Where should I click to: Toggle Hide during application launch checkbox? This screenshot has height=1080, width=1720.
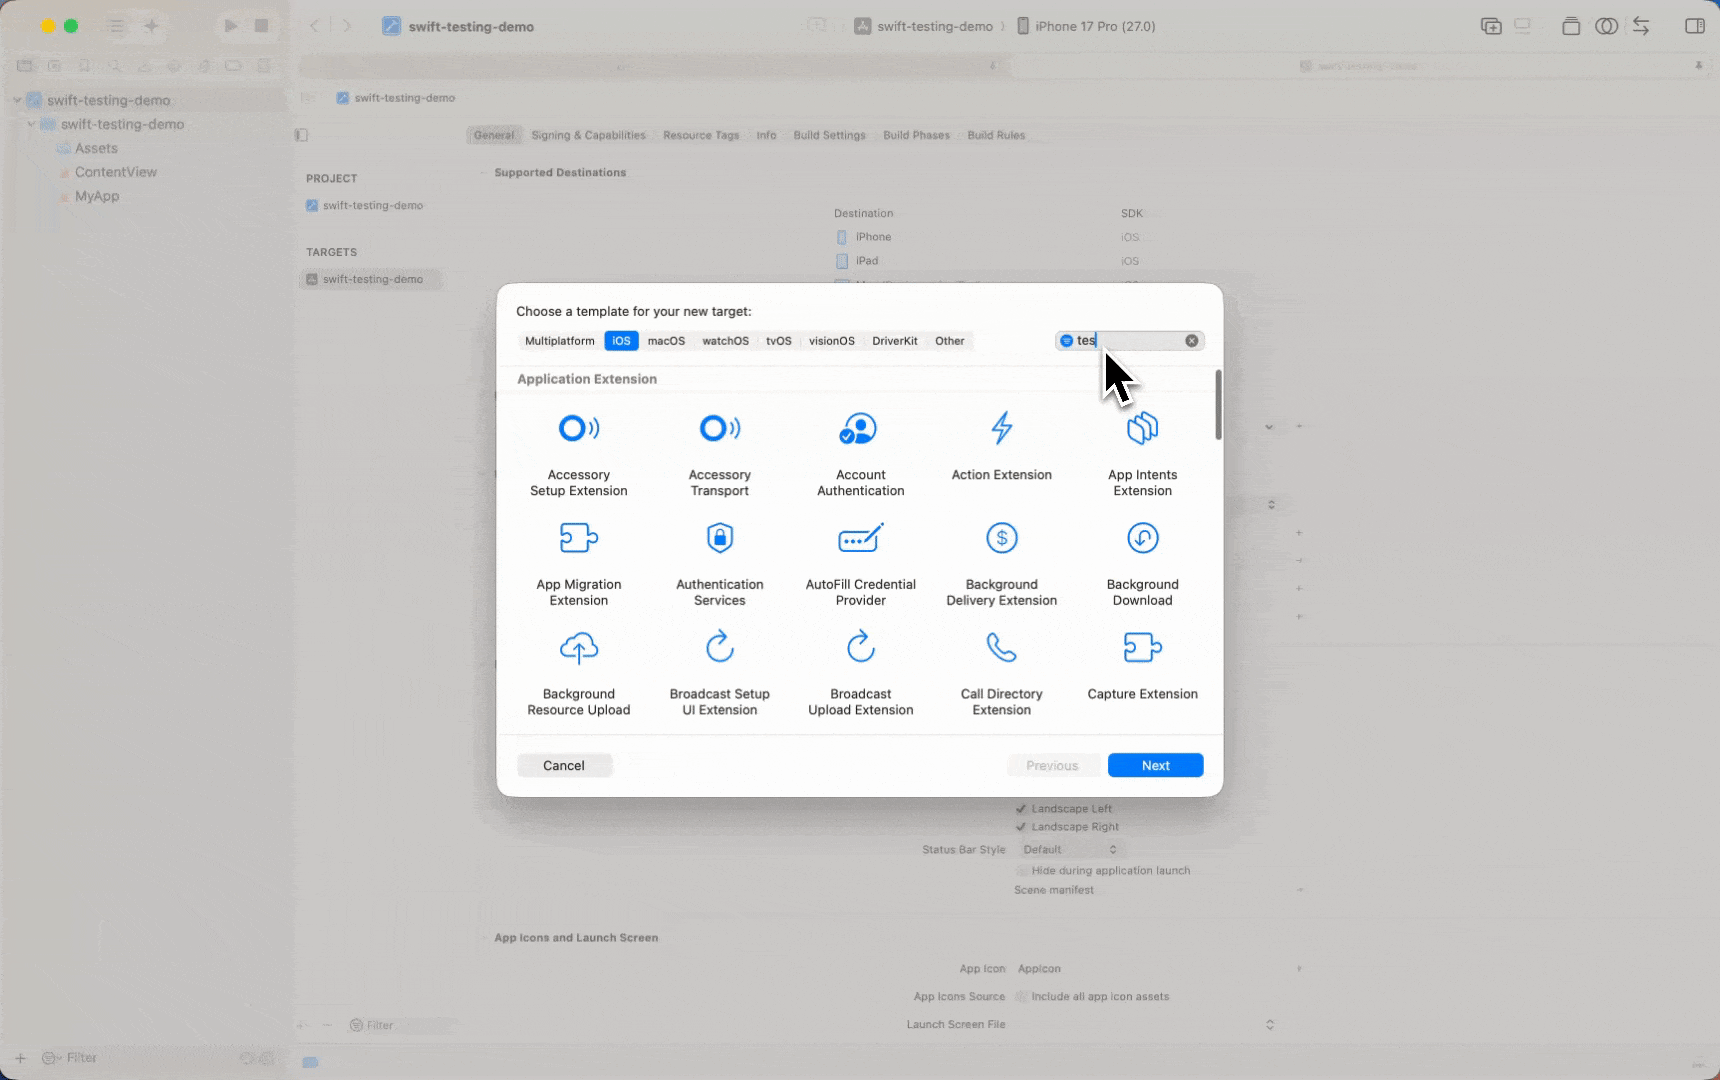coord(1021,871)
